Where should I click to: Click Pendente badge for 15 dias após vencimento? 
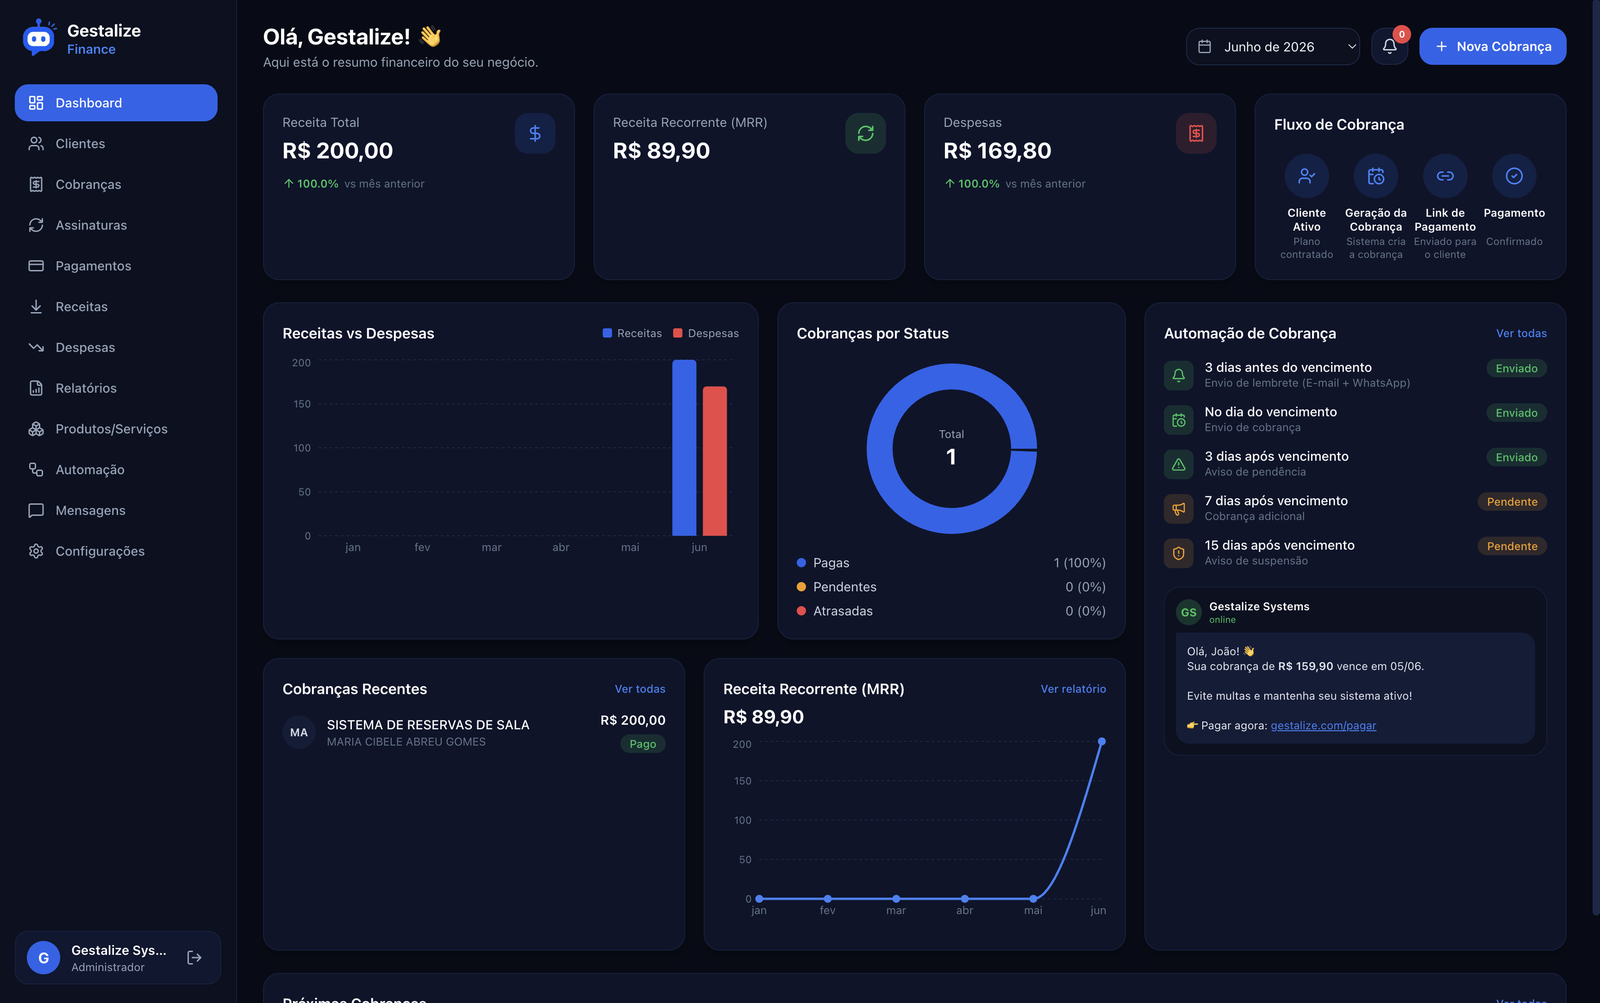coord(1512,546)
